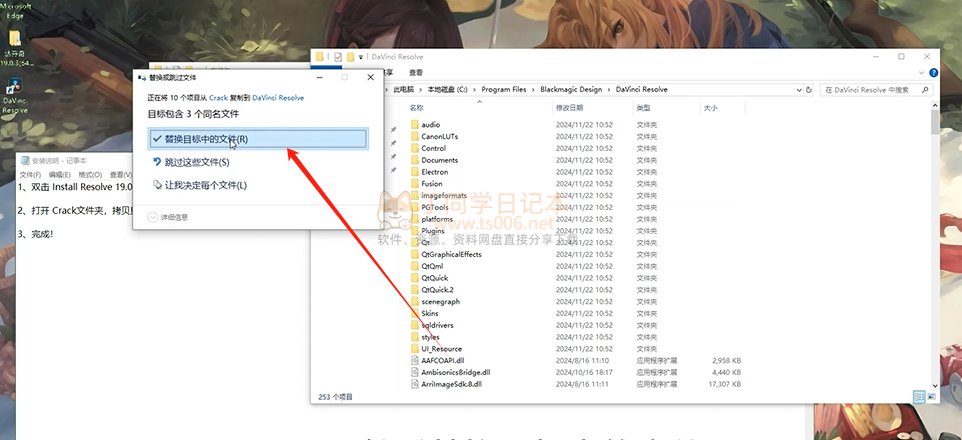
Task: Select the sqldrivers folder name
Action: [437, 325]
